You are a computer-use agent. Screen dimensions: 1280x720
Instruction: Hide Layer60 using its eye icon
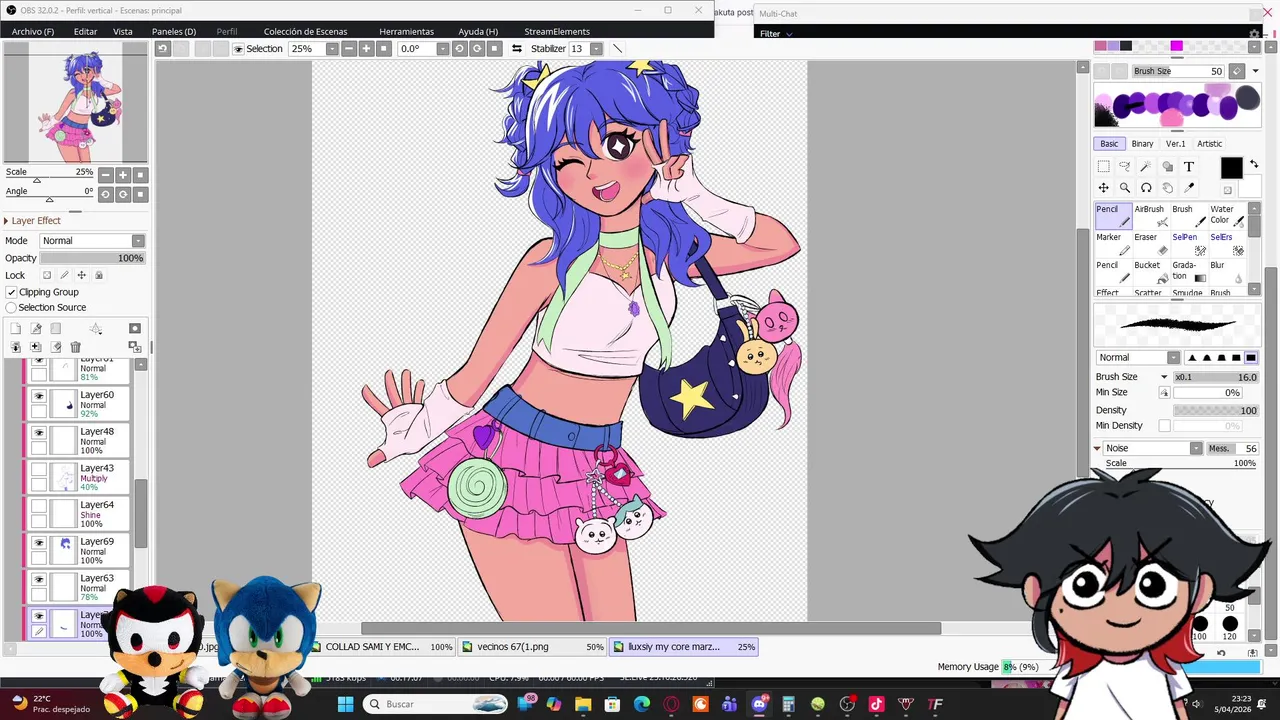click(39, 396)
